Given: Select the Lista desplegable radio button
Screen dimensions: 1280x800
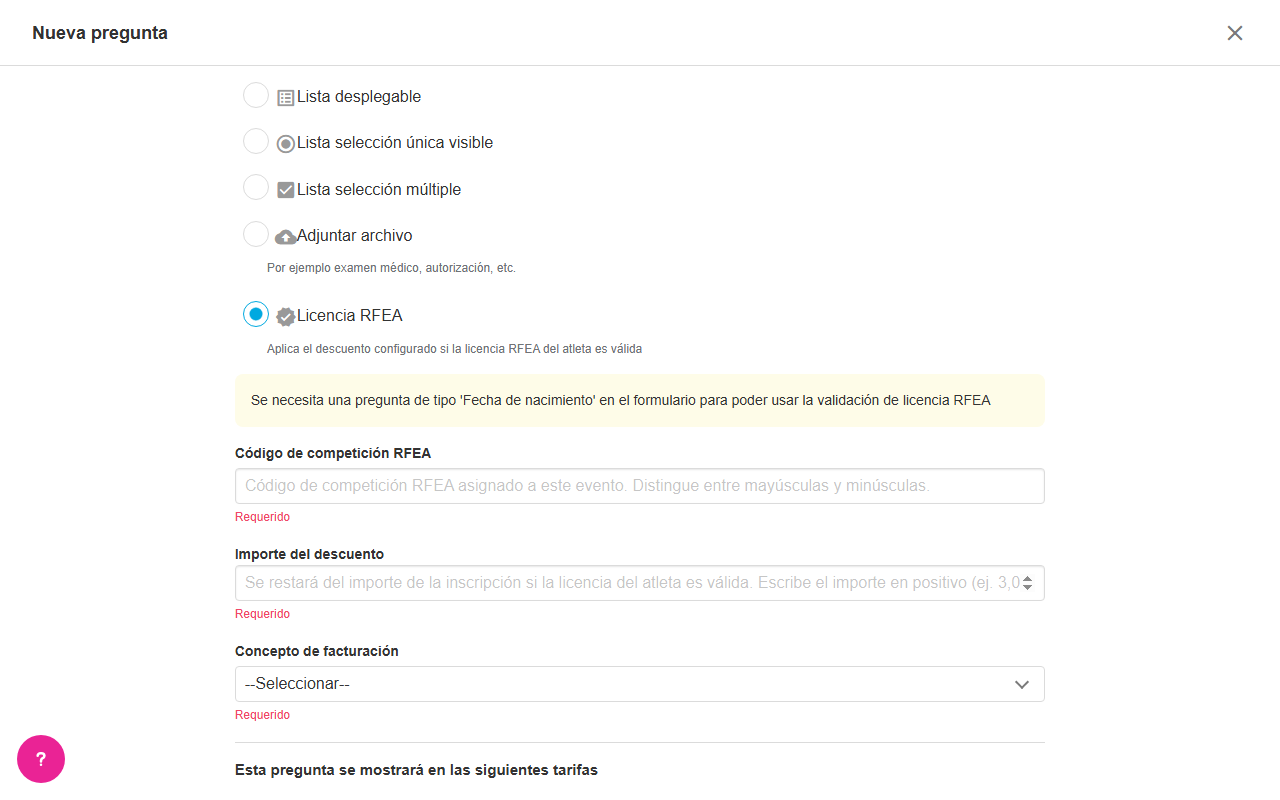Looking at the screenshot, I should coord(256,95).
